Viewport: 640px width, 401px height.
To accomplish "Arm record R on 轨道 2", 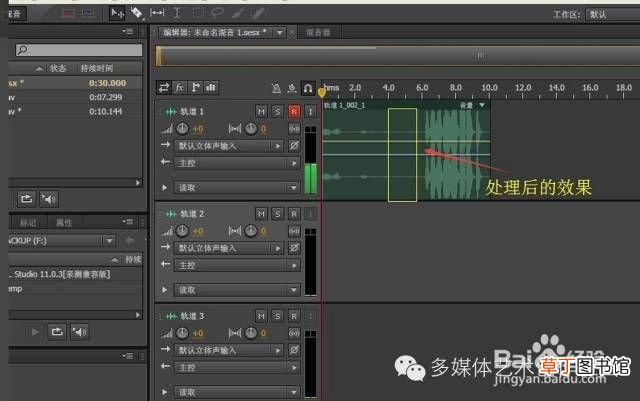I will point(294,214).
